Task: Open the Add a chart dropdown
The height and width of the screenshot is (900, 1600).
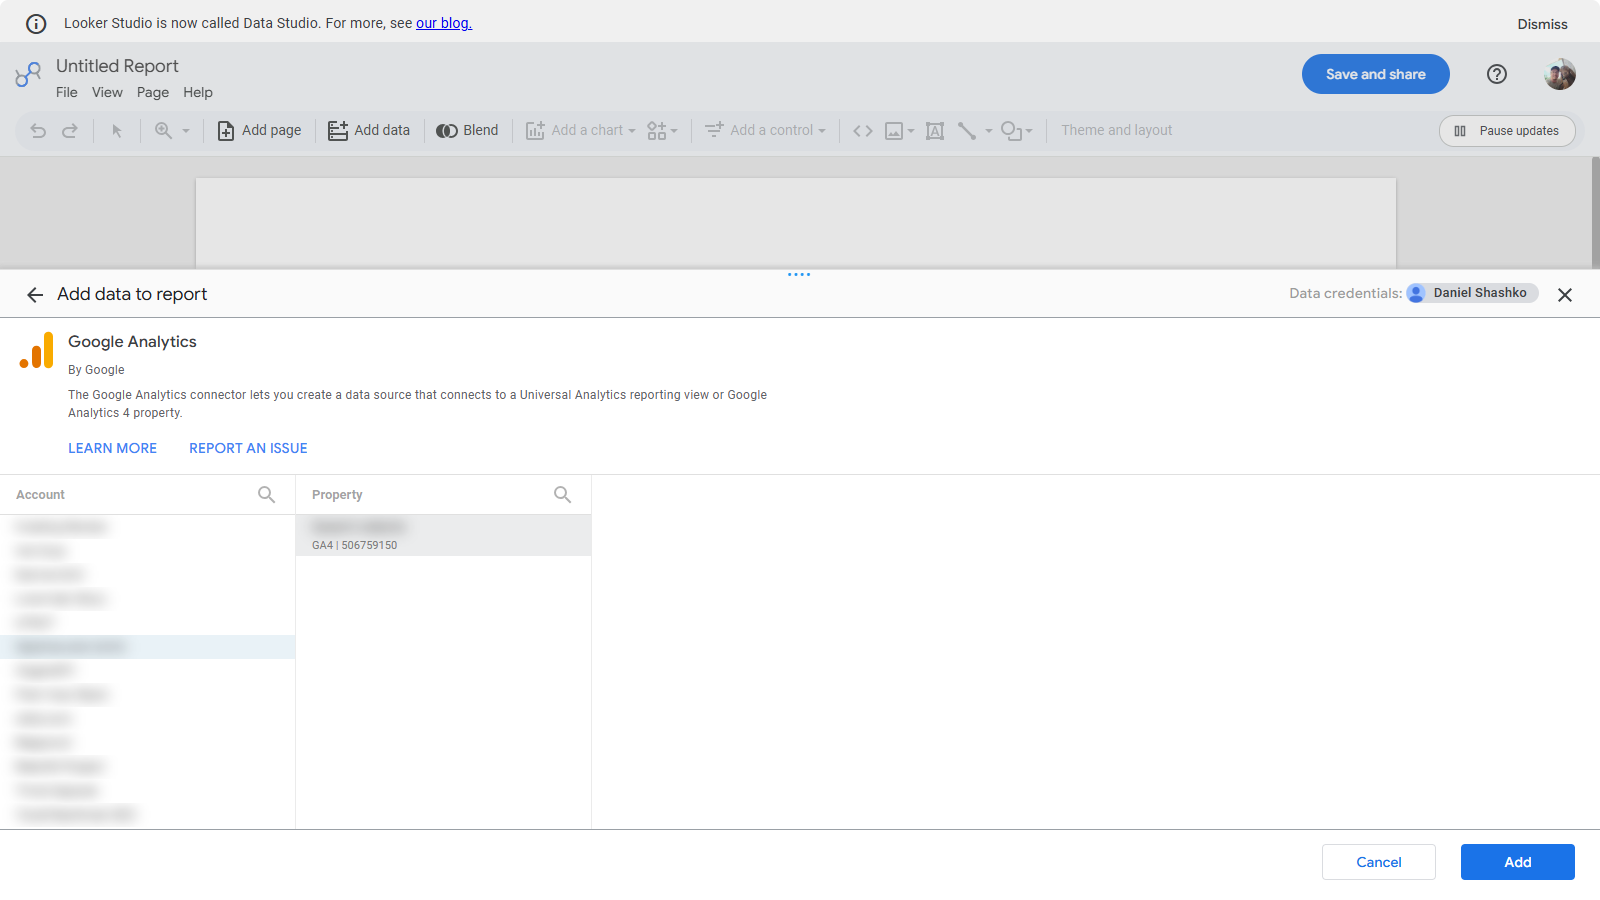Action: [581, 130]
